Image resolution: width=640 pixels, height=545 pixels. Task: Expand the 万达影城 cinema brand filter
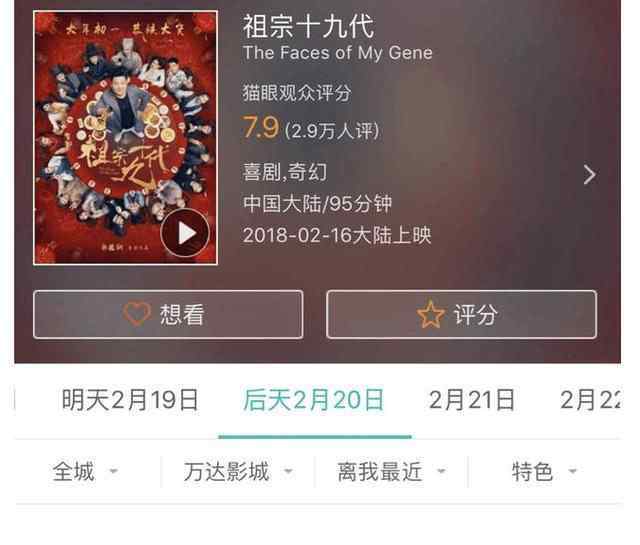[238, 472]
